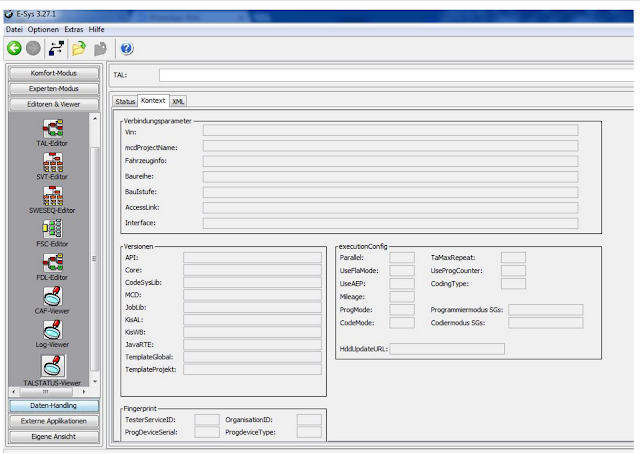Open the Hilfe menu

tap(97, 29)
